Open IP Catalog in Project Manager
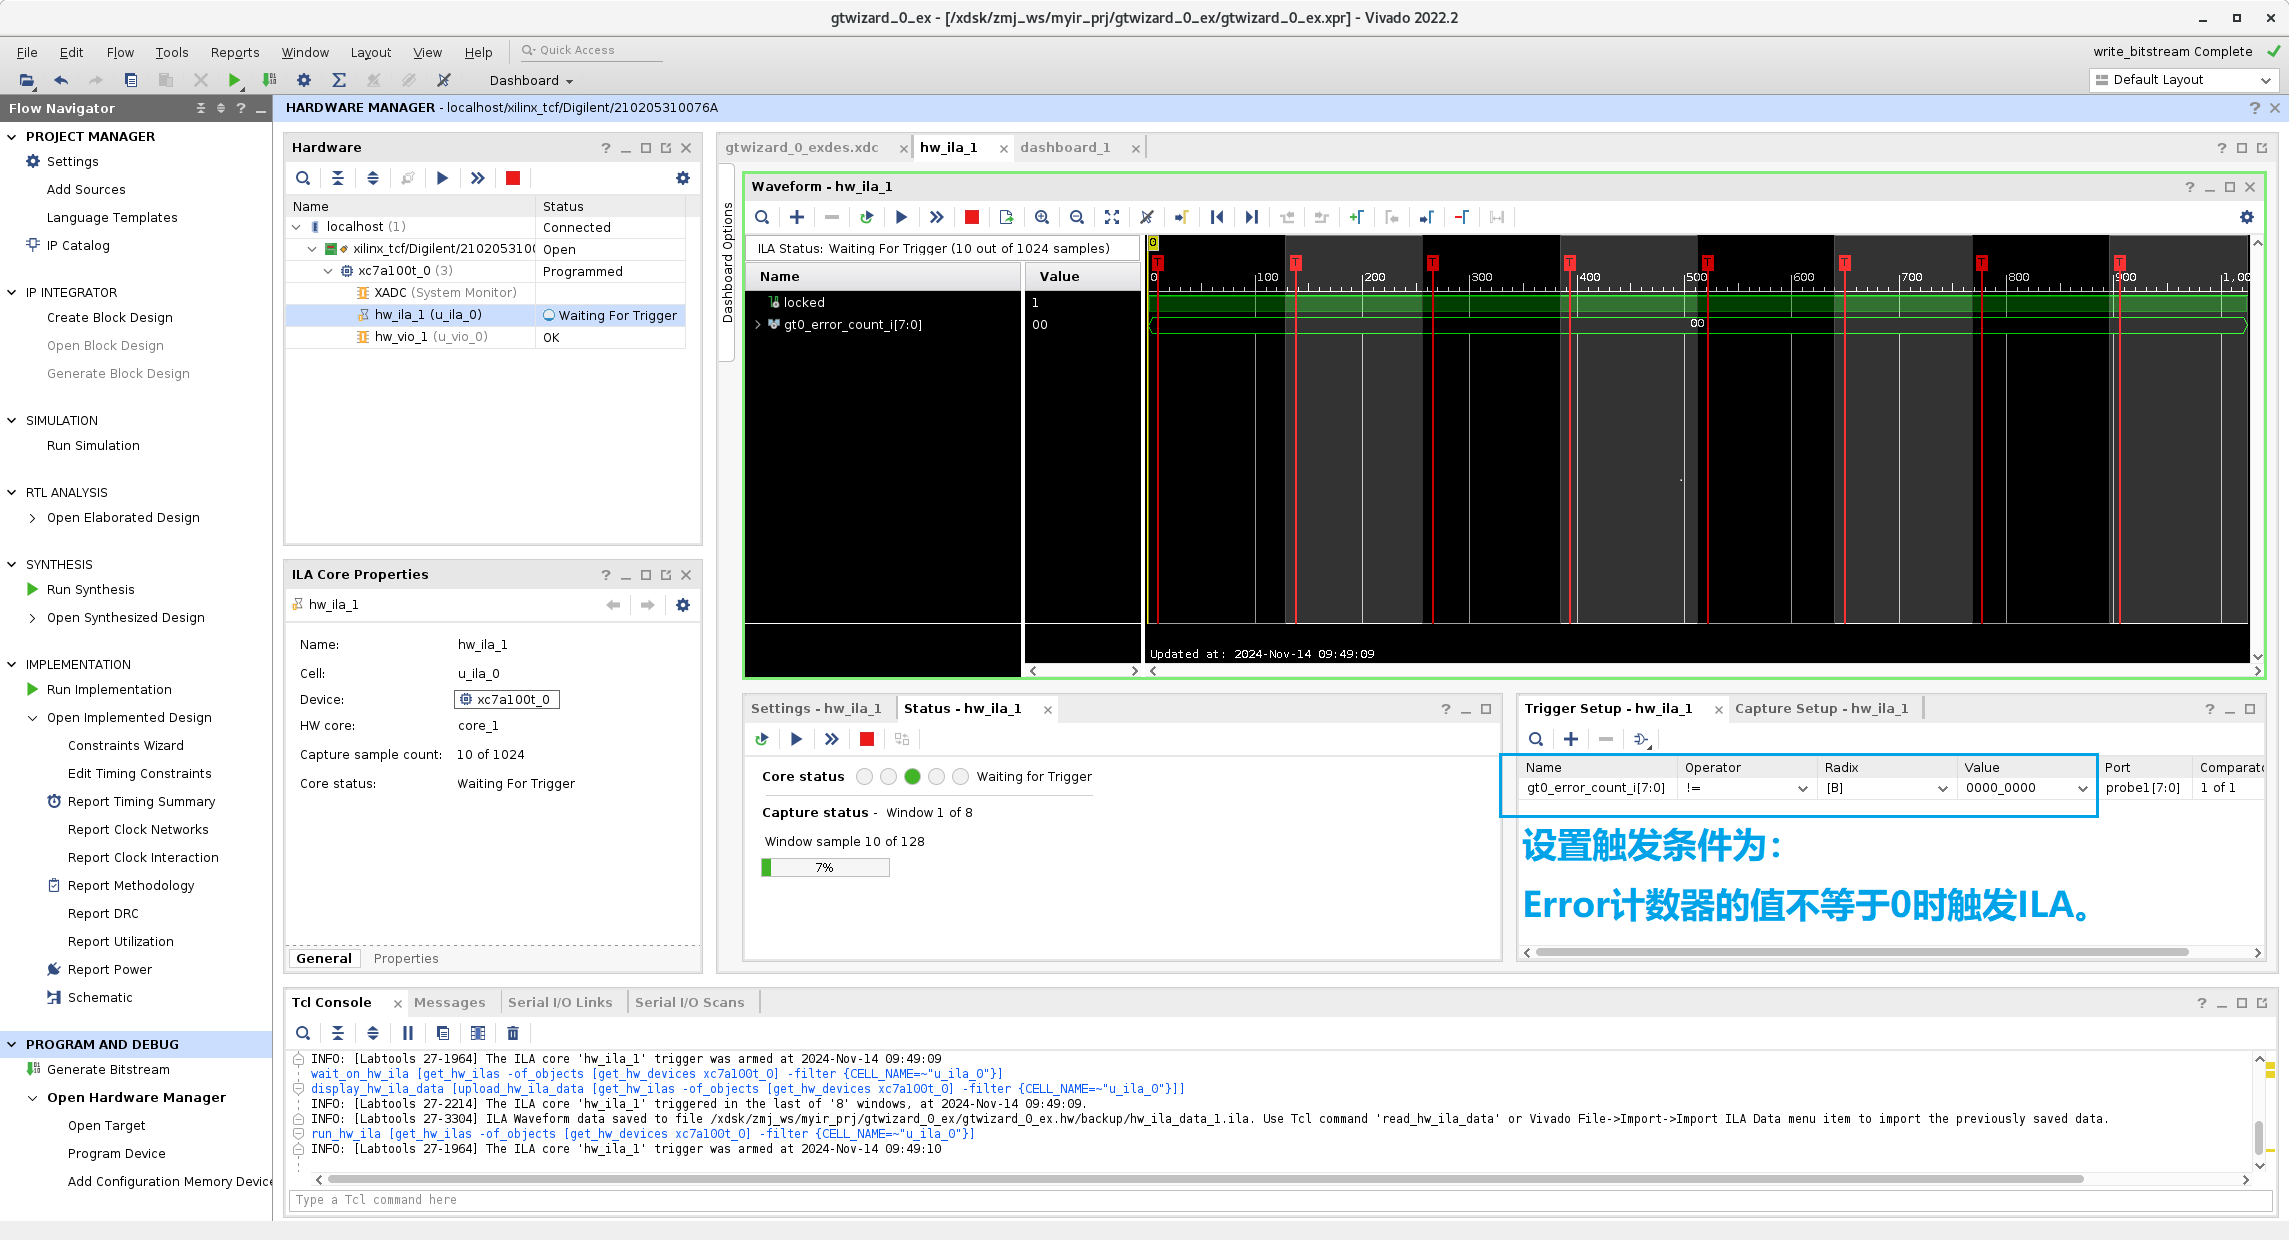 pyautogui.click(x=78, y=245)
